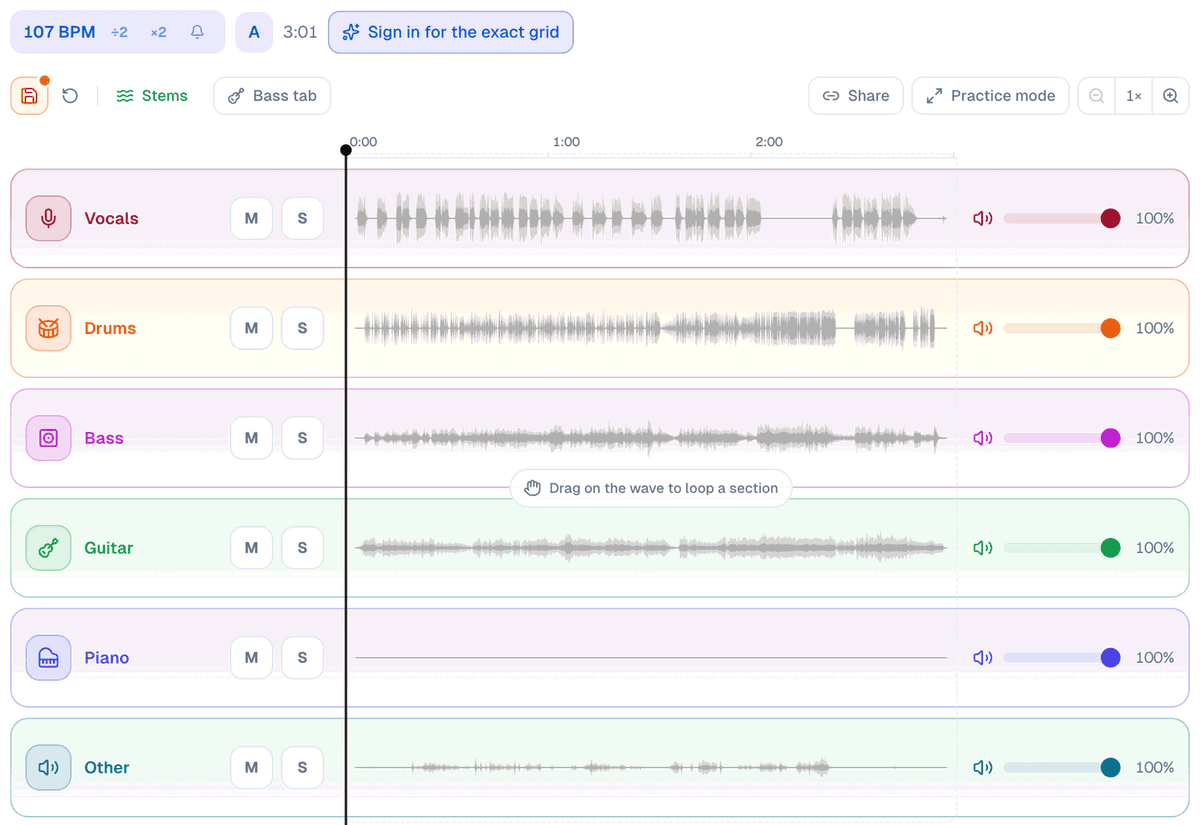Click the Piano keyboard icon

pyautogui.click(x=48, y=658)
